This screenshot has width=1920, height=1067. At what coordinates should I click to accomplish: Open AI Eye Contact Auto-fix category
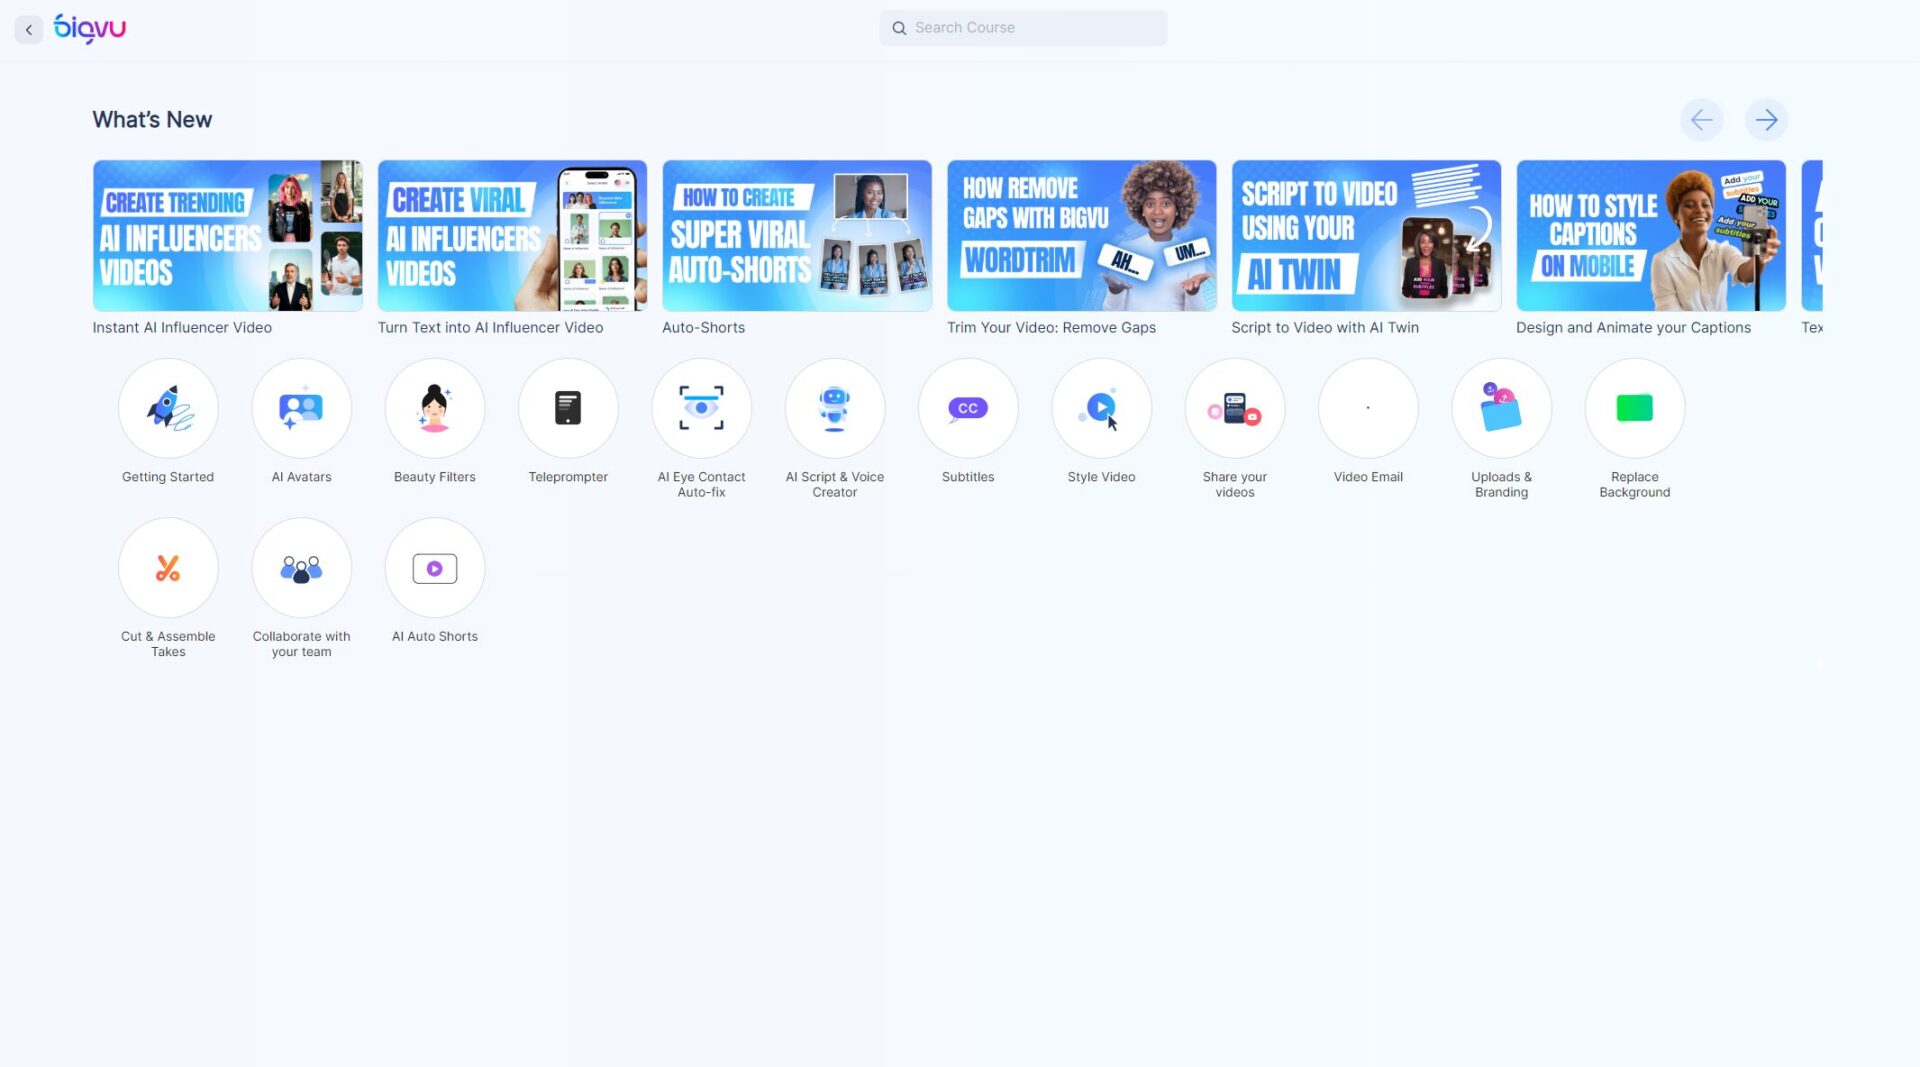pos(701,408)
